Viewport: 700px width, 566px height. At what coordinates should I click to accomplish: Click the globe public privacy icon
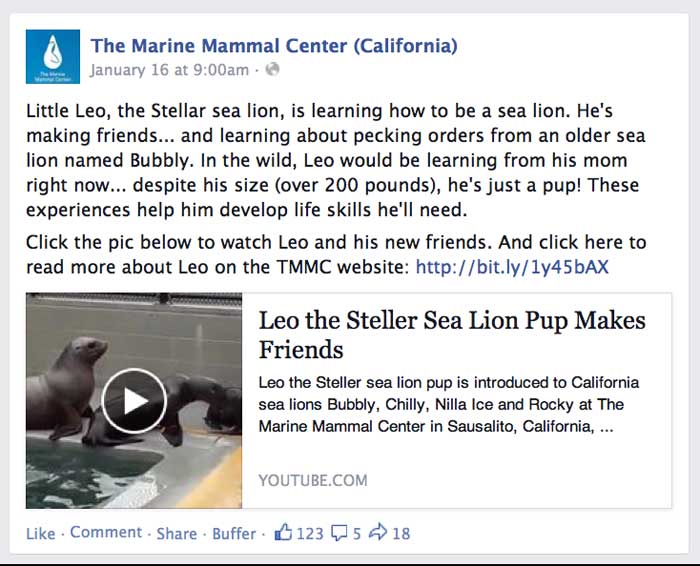(272, 70)
